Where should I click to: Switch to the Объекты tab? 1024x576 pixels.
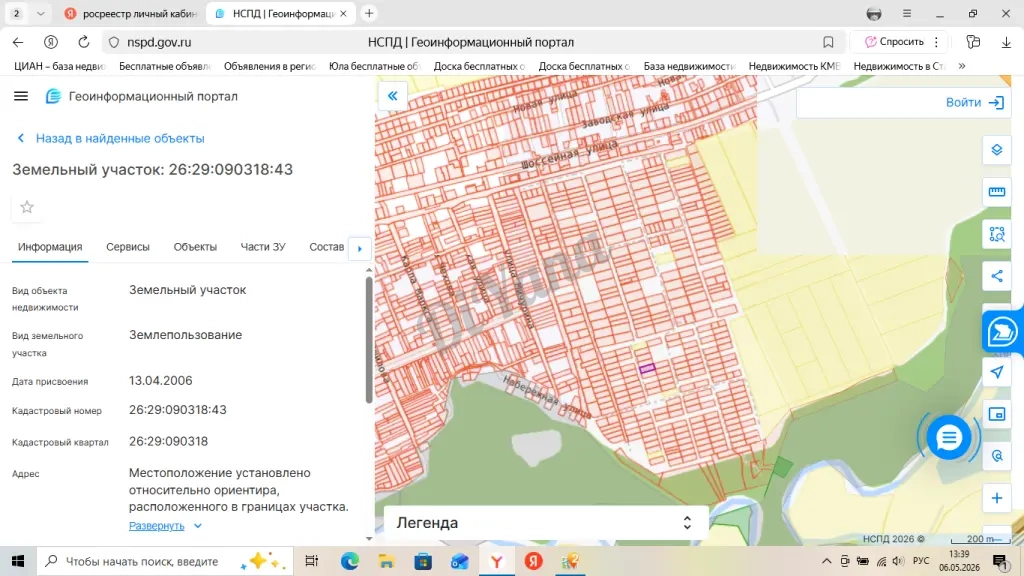(x=195, y=247)
